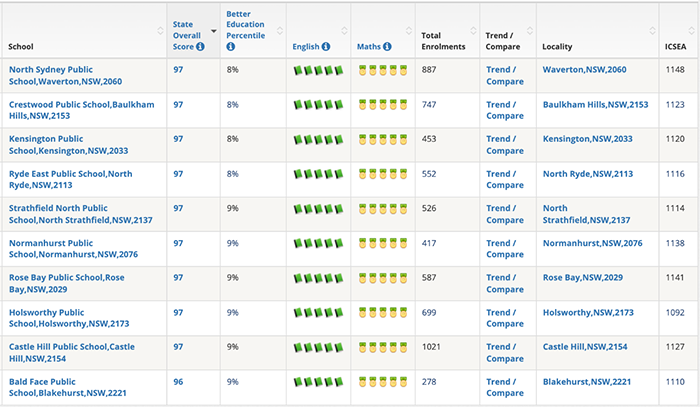700x407 pixels.
Task: Click the Maths column header link
Action: (368, 47)
